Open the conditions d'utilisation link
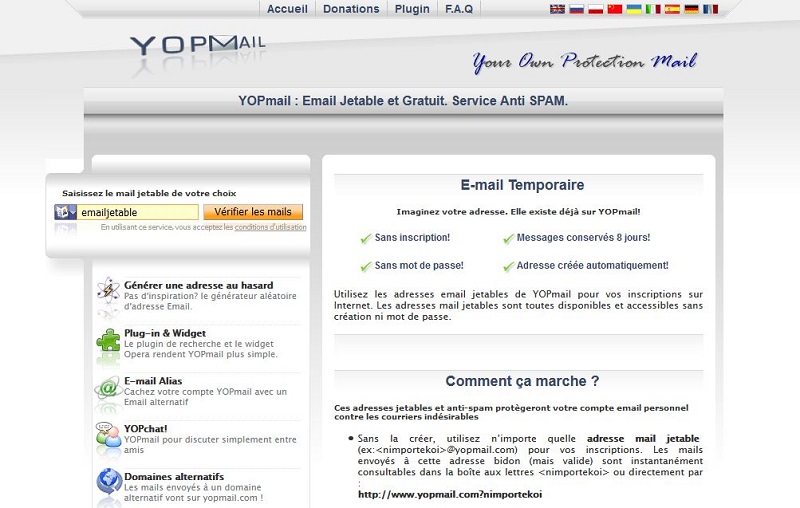This screenshot has height=508, width=800. [x=270, y=227]
